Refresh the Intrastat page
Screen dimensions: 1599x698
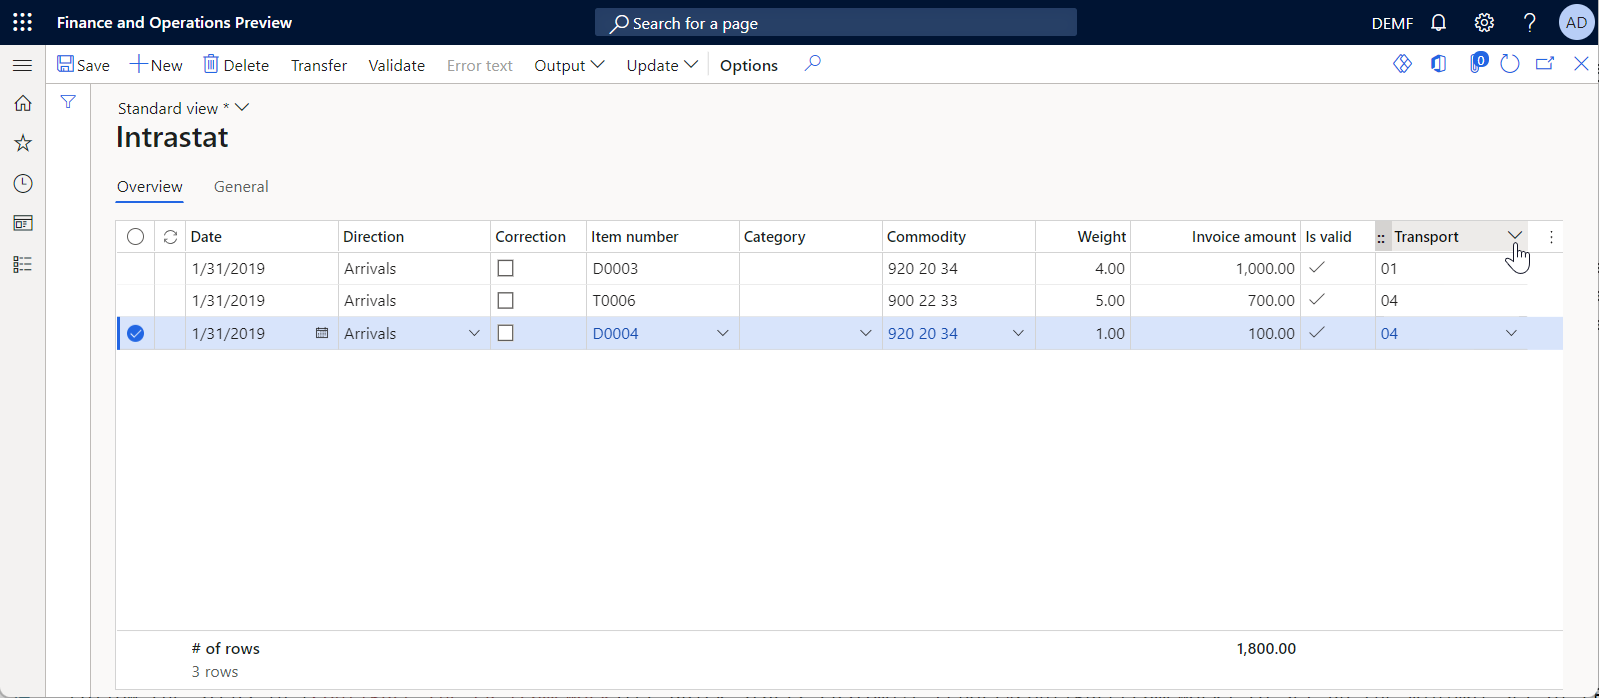click(x=1510, y=64)
